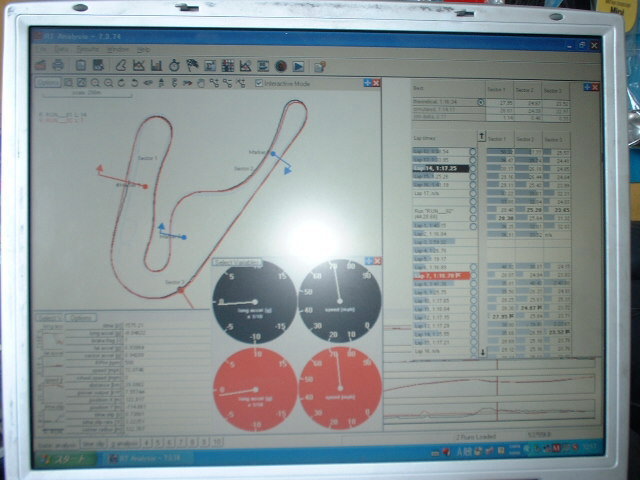
Task: Switch to the g analysis tab
Action: (124, 444)
